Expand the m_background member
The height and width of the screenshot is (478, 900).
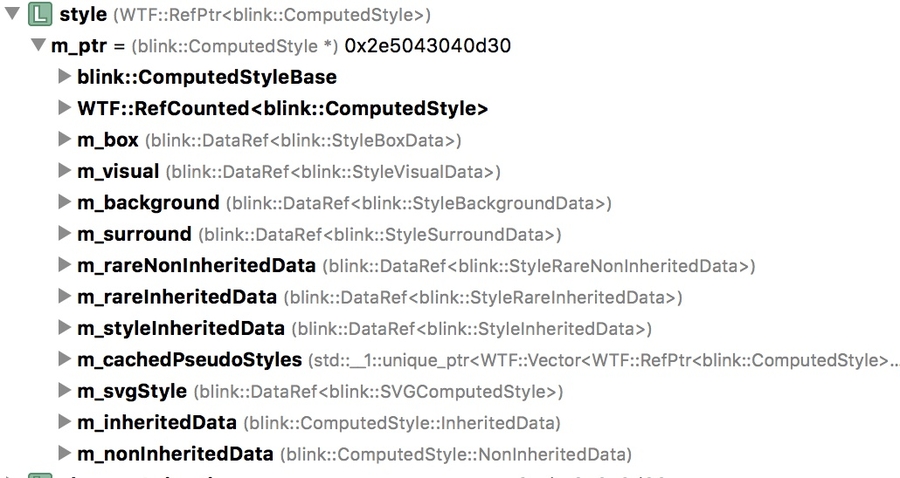[x=65, y=203]
